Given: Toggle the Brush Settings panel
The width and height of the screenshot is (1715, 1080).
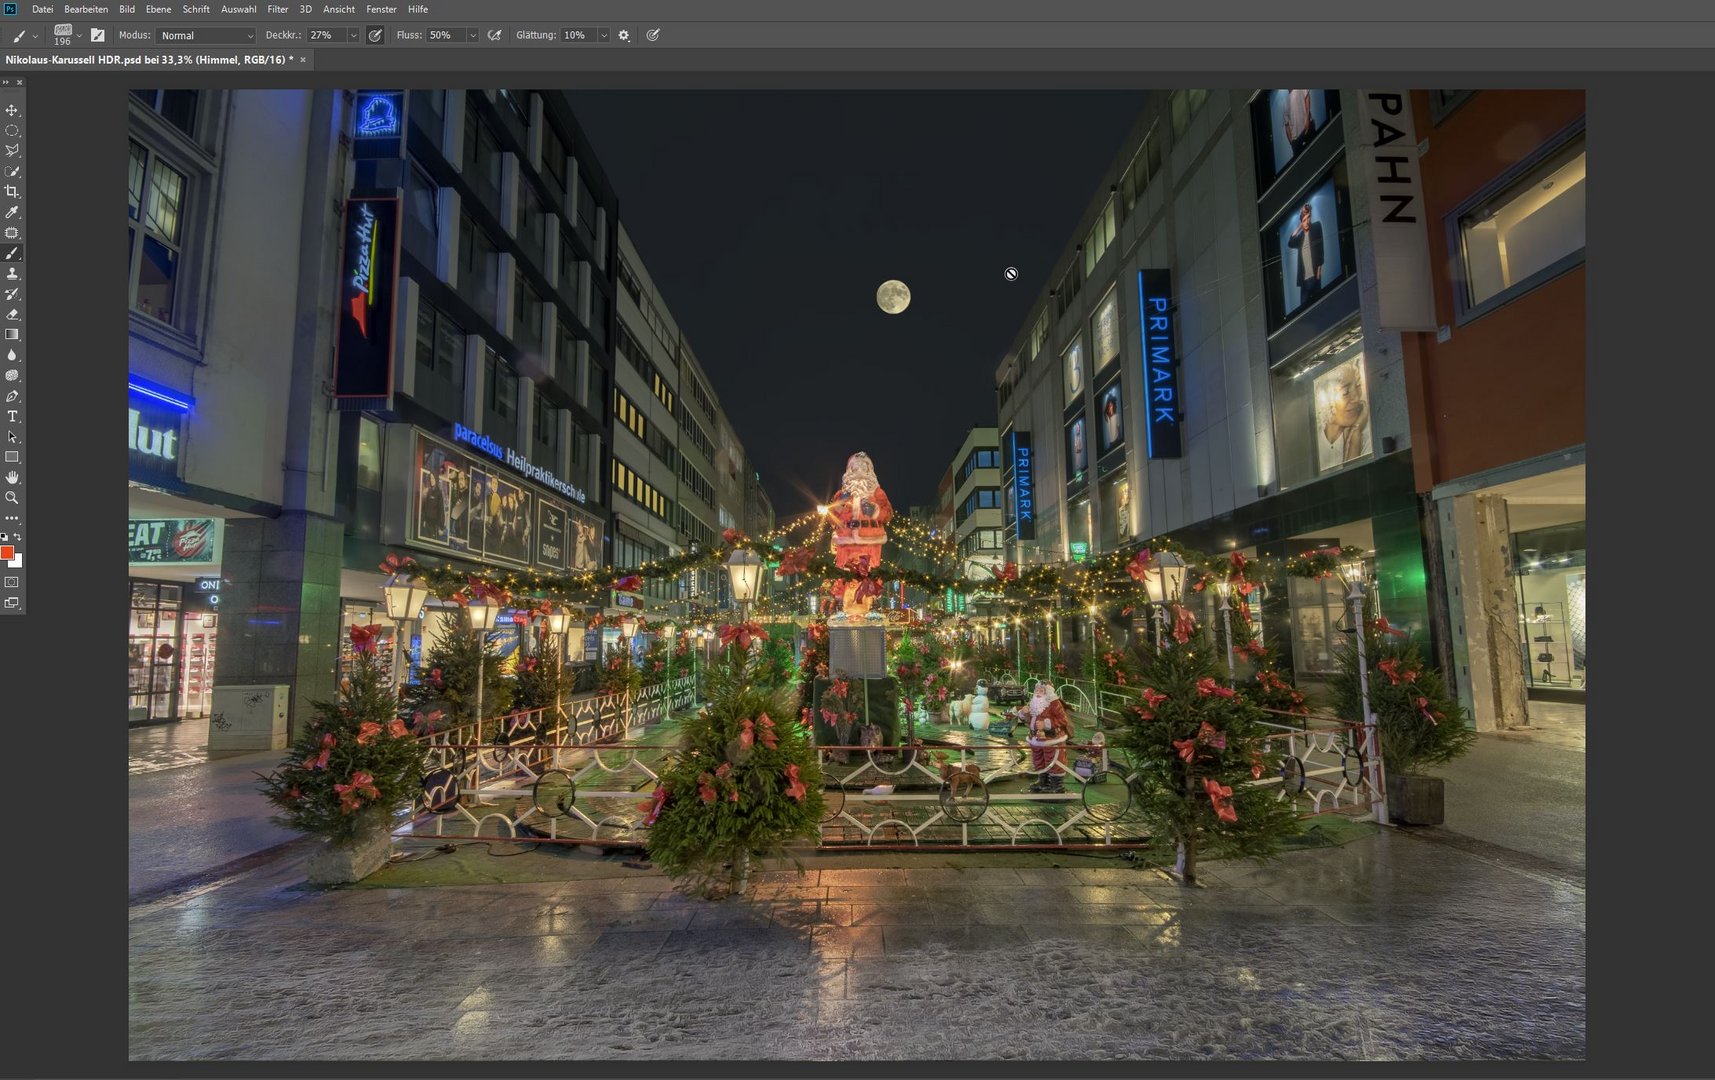Looking at the screenshot, I should (x=97, y=35).
